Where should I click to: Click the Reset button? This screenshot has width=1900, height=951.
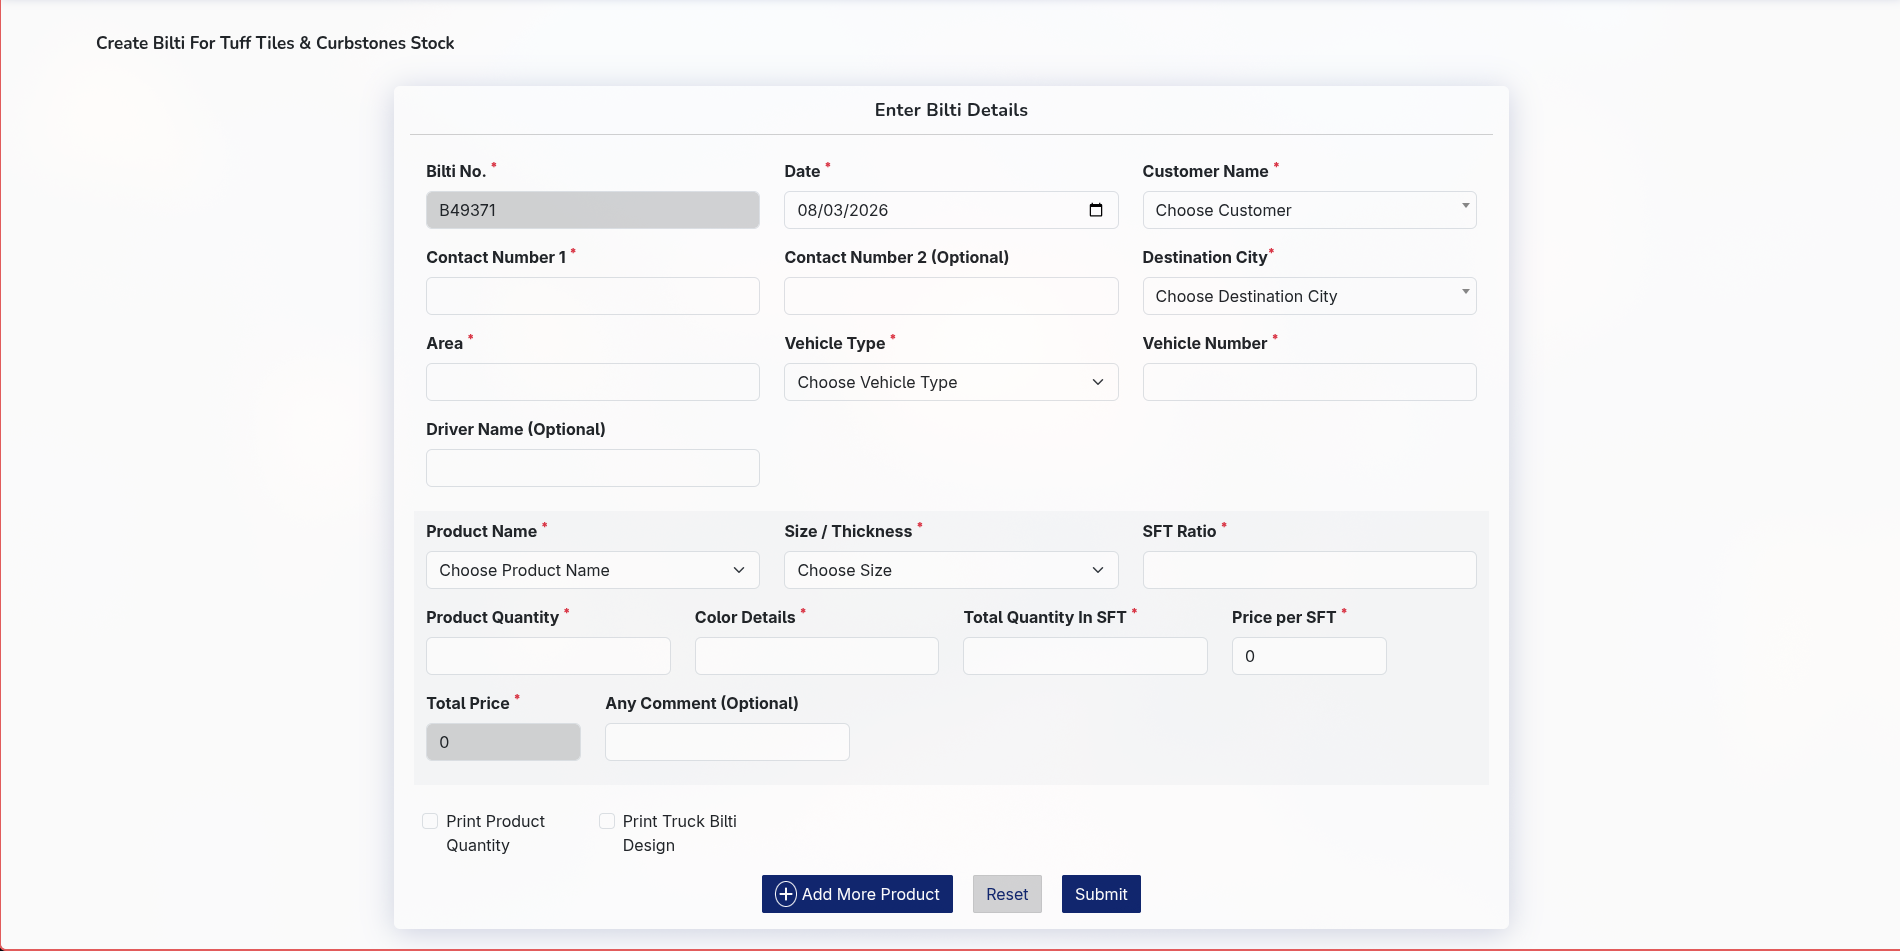pos(1007,894)
